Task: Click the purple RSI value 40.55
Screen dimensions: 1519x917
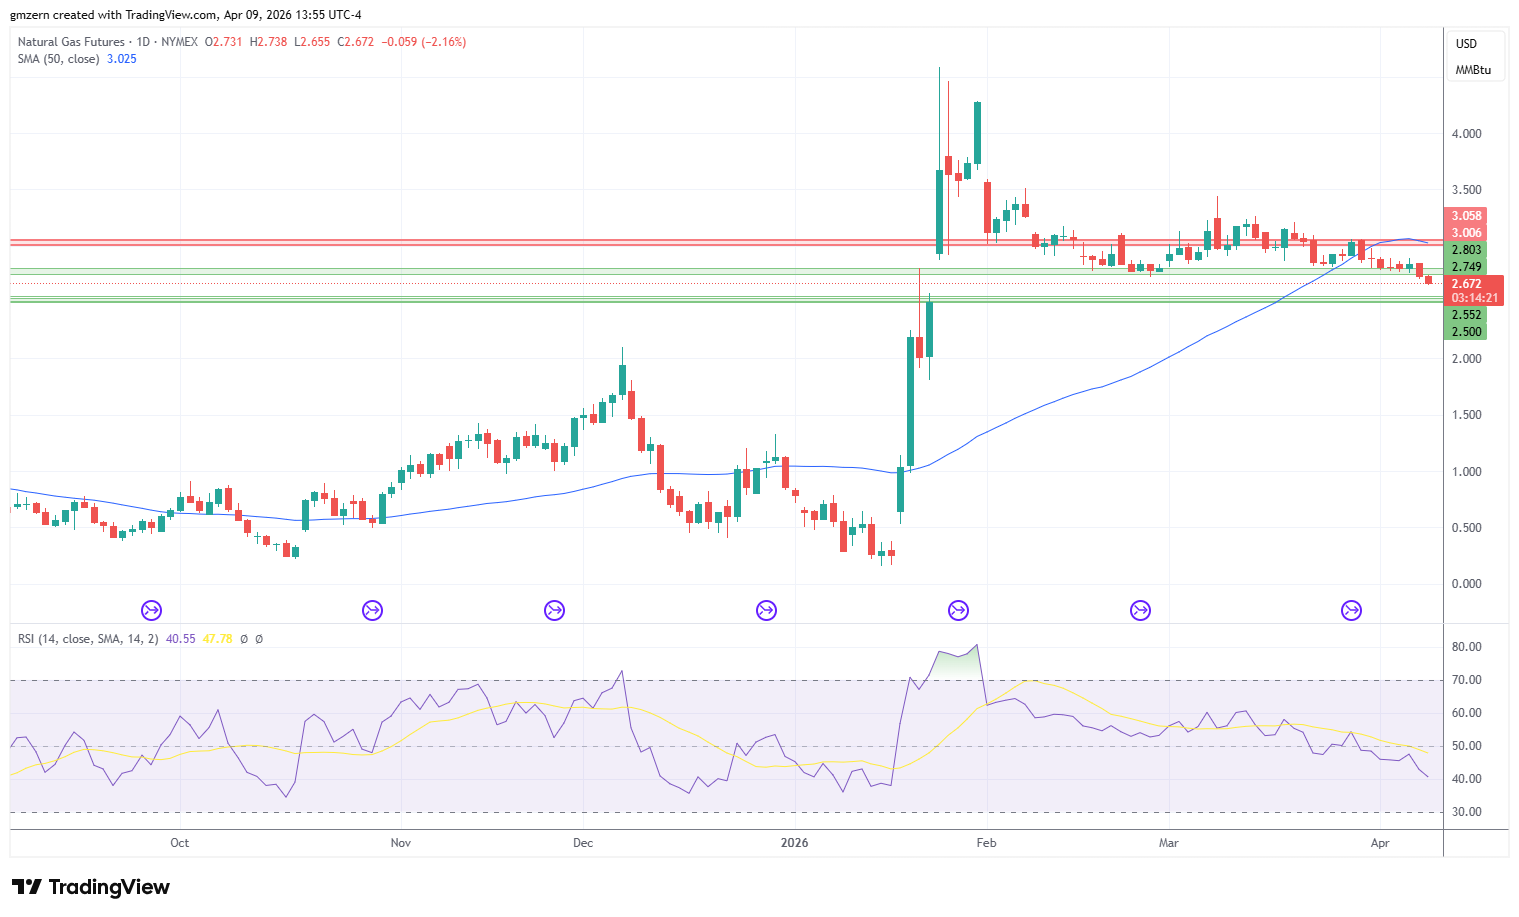Action: 180,638
